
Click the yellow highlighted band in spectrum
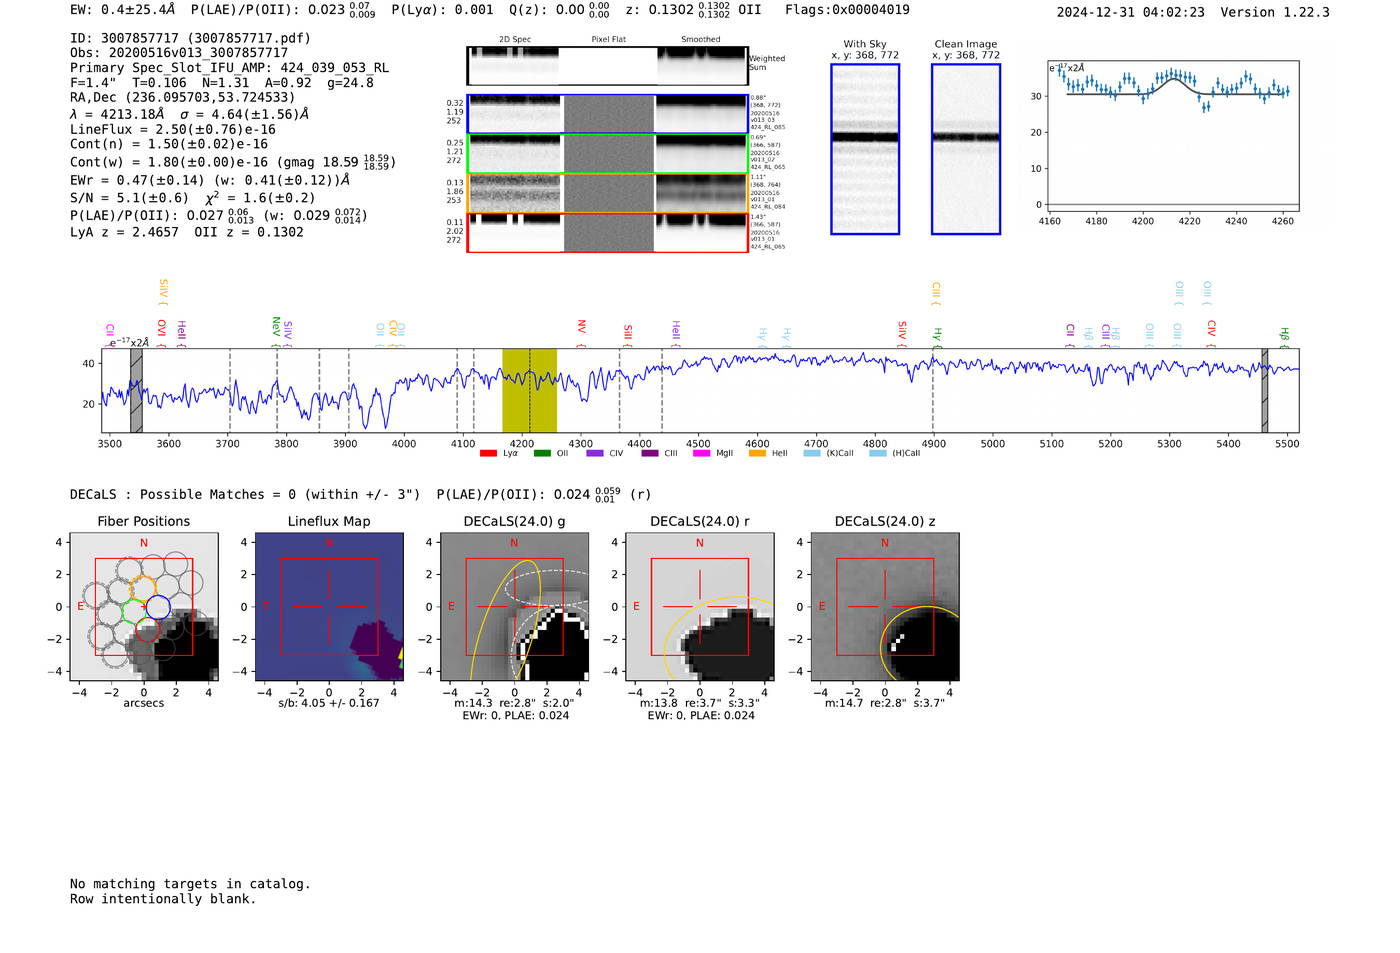tap(529, 390)
